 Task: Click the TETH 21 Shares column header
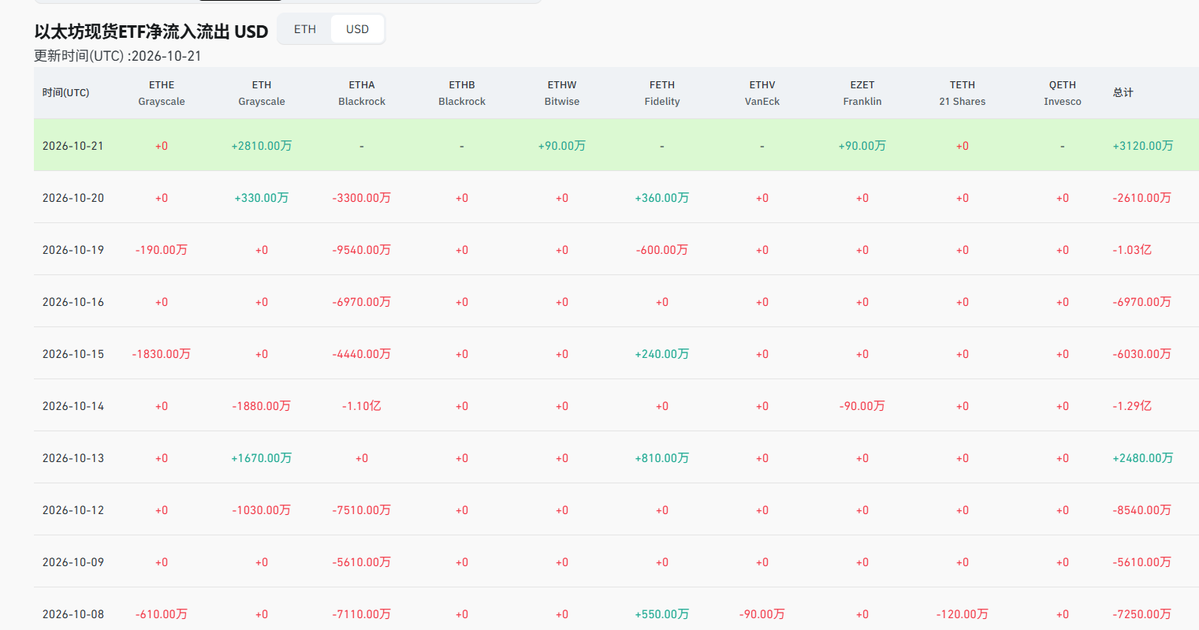pyautogui.click(x=962, y=93)
